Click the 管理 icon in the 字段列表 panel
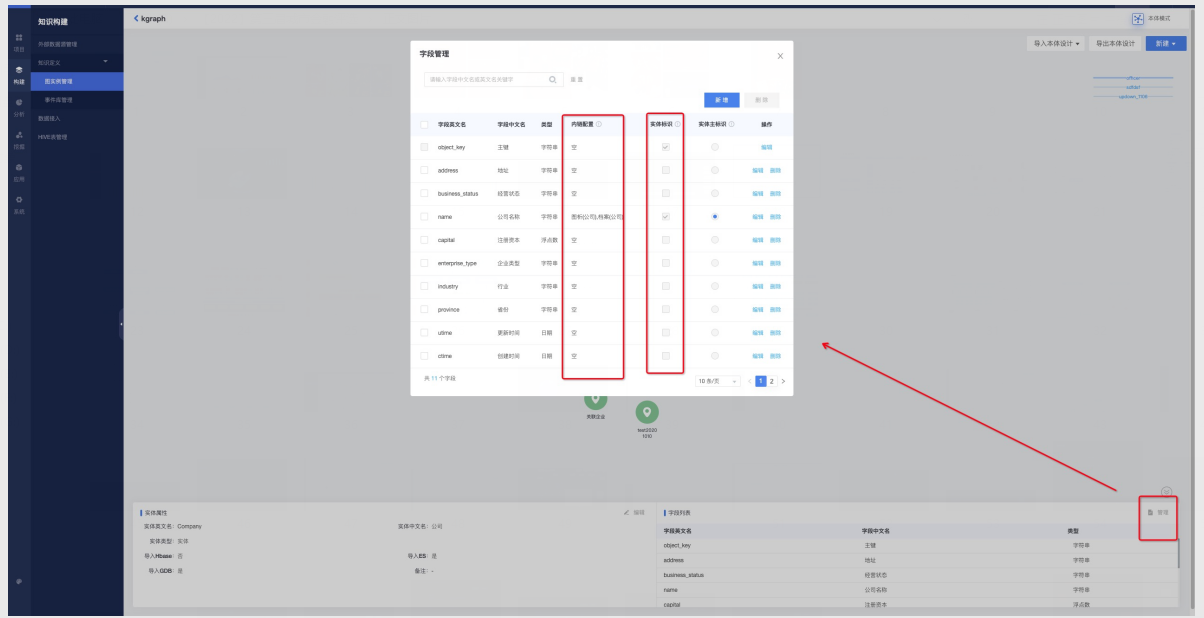 click(1150, 512)
